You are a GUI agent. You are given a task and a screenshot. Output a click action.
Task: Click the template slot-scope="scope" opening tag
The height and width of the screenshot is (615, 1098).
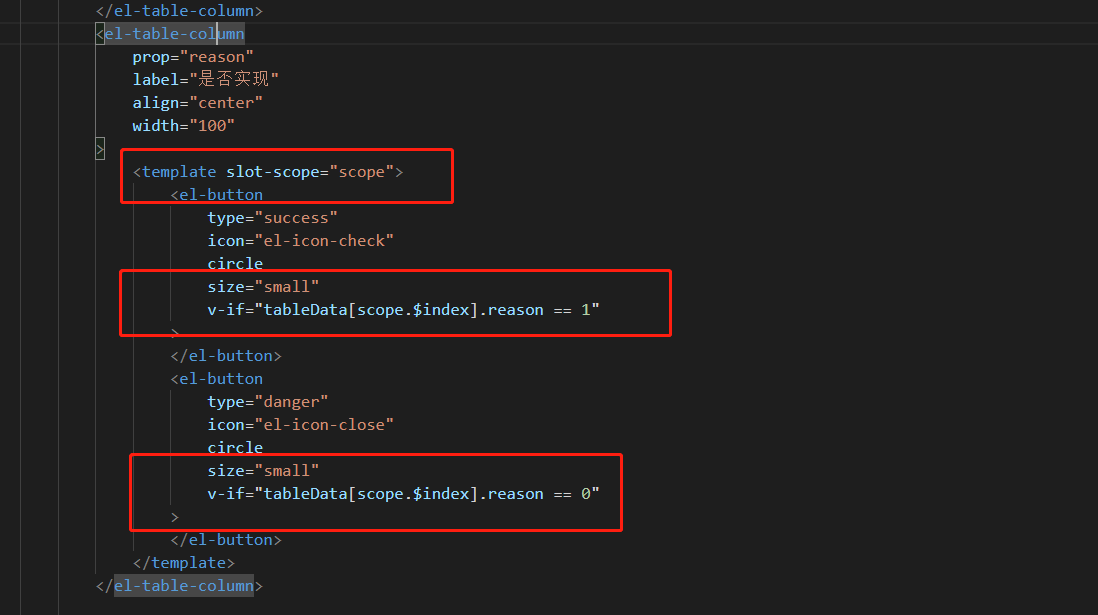(268, 172)
